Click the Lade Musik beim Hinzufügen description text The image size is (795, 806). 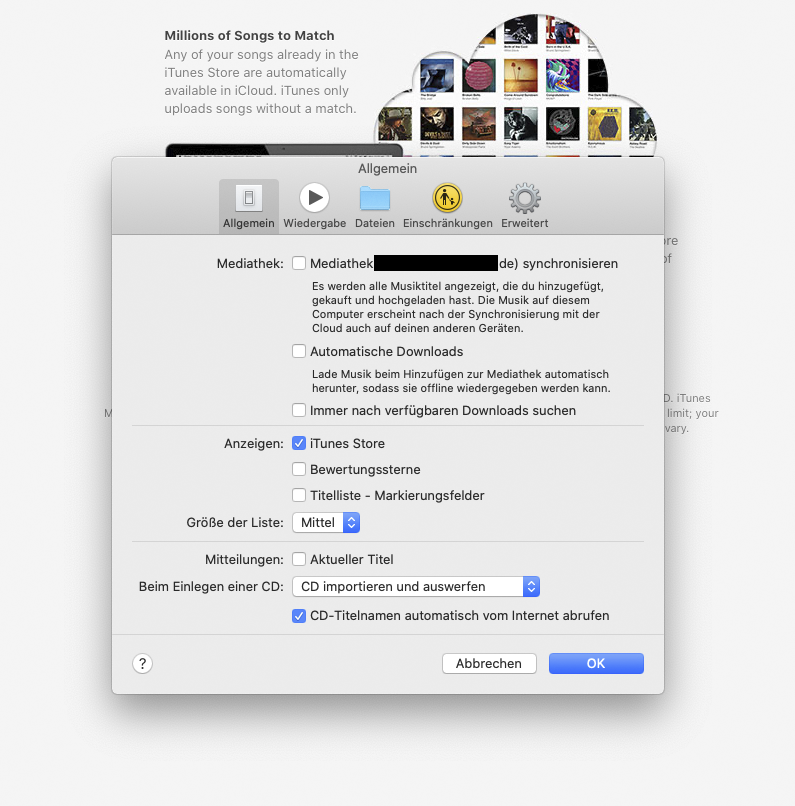point(461,381)
